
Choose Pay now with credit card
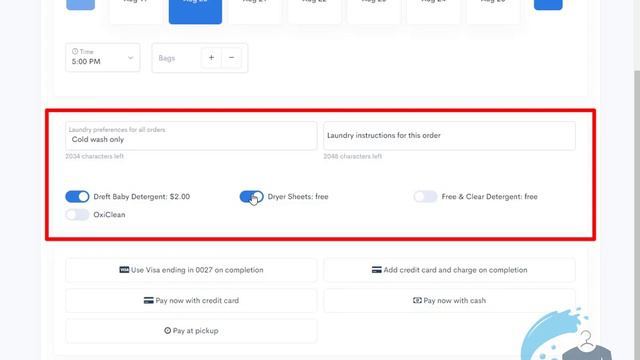(191, 300)
